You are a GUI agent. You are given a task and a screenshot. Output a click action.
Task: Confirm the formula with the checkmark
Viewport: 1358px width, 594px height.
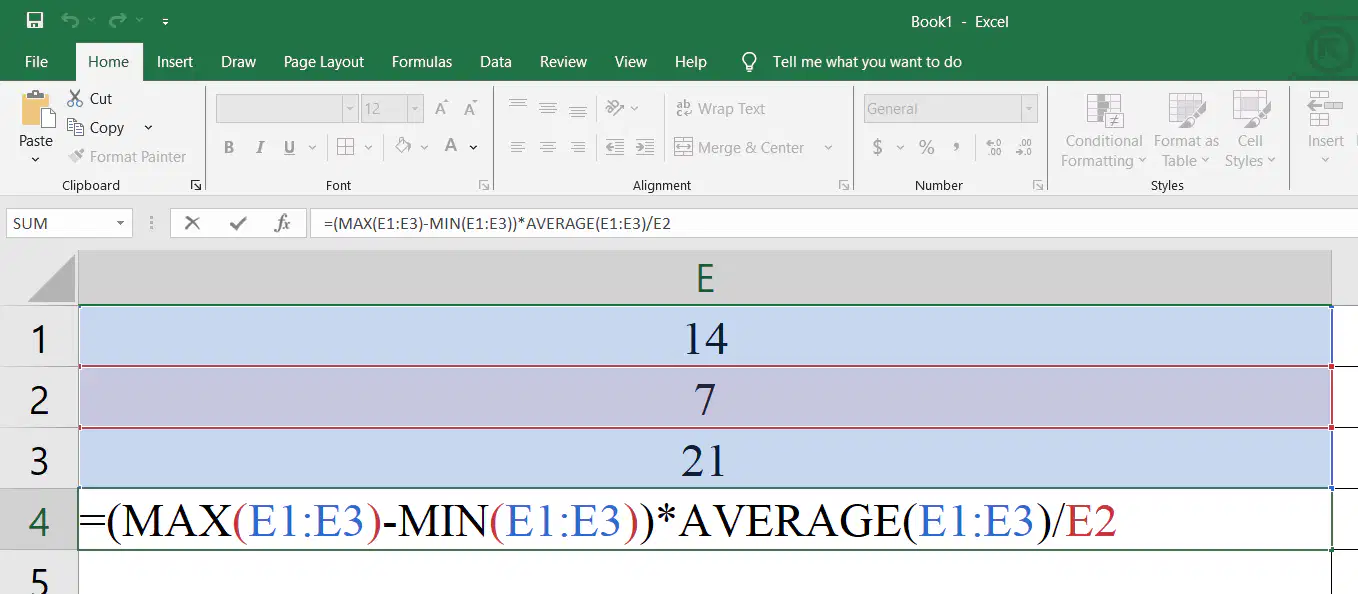click(238, 223)
